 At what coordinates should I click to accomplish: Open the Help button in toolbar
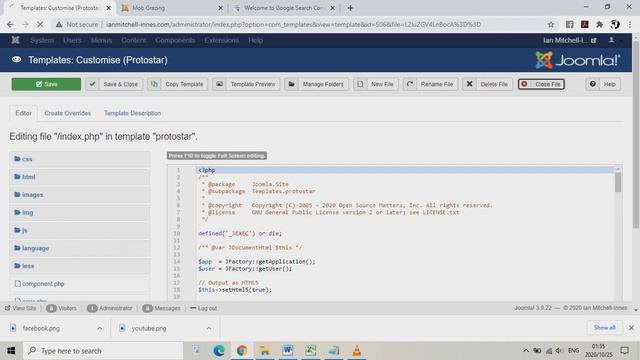(603, 84)
